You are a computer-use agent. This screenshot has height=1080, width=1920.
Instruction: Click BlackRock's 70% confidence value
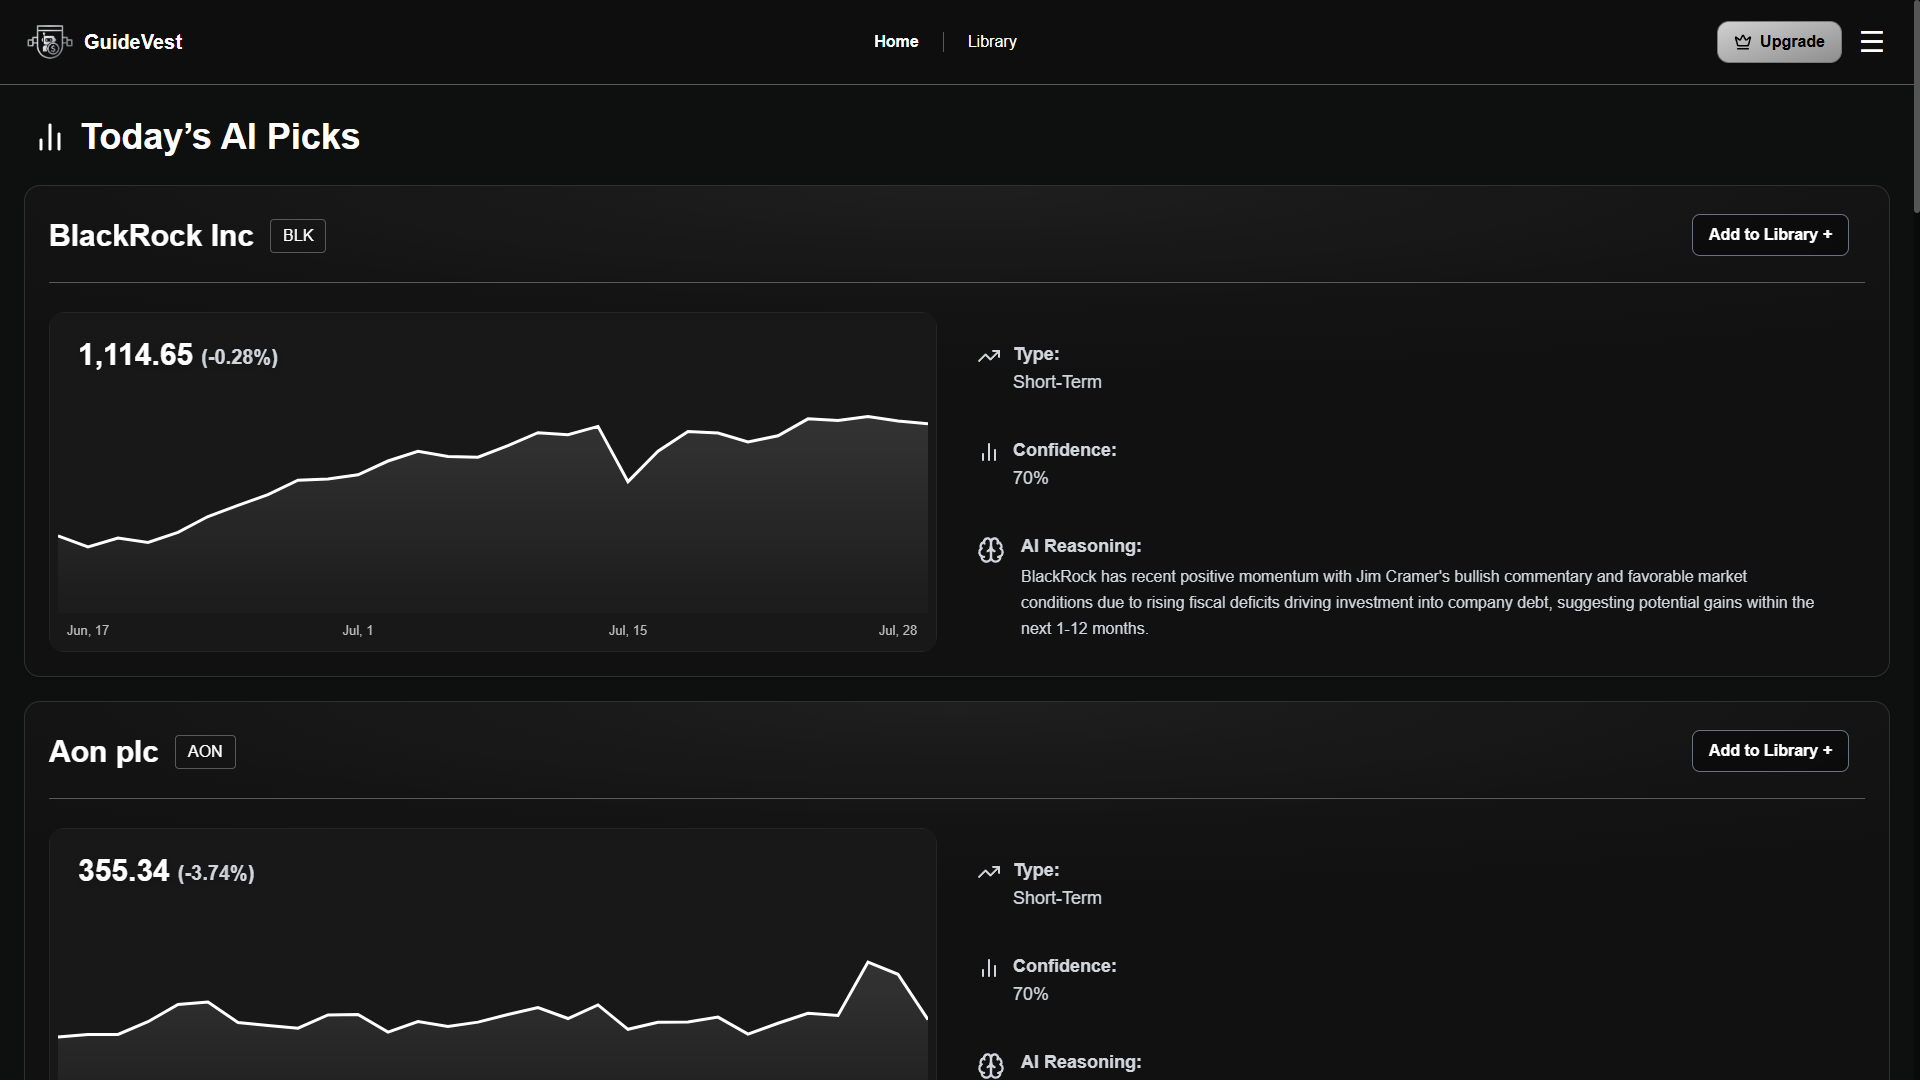pos(1031,479)
